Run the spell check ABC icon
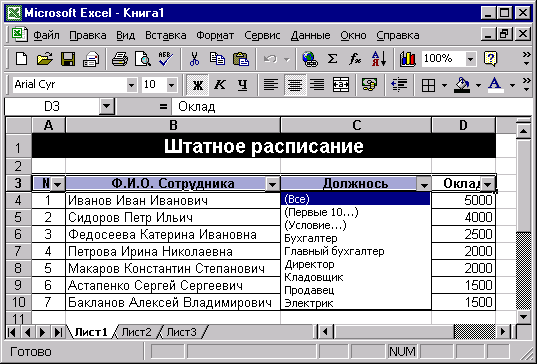 pyautogui.click(x=165, y=59)
